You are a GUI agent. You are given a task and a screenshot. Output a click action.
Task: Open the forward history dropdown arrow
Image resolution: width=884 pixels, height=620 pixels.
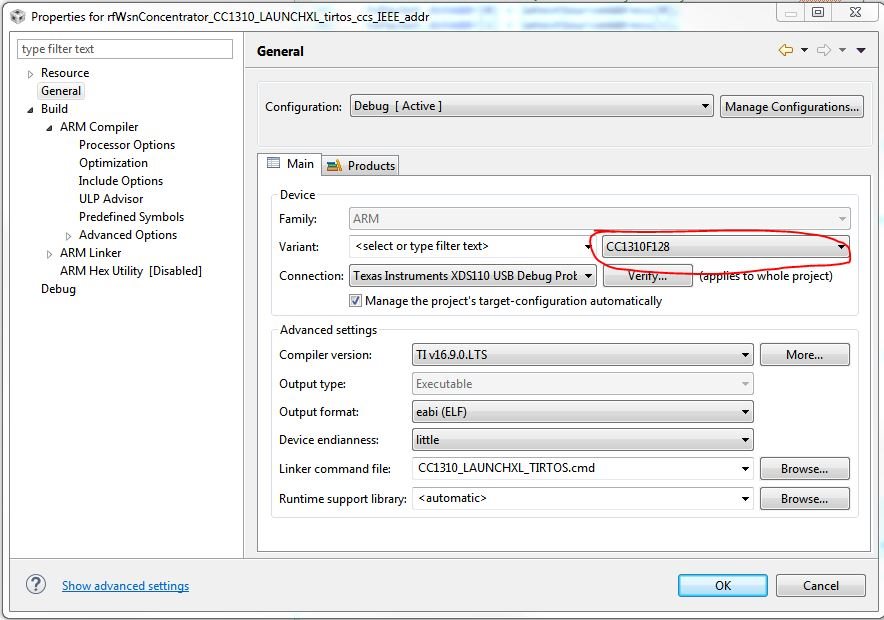[x=842, y=50]
